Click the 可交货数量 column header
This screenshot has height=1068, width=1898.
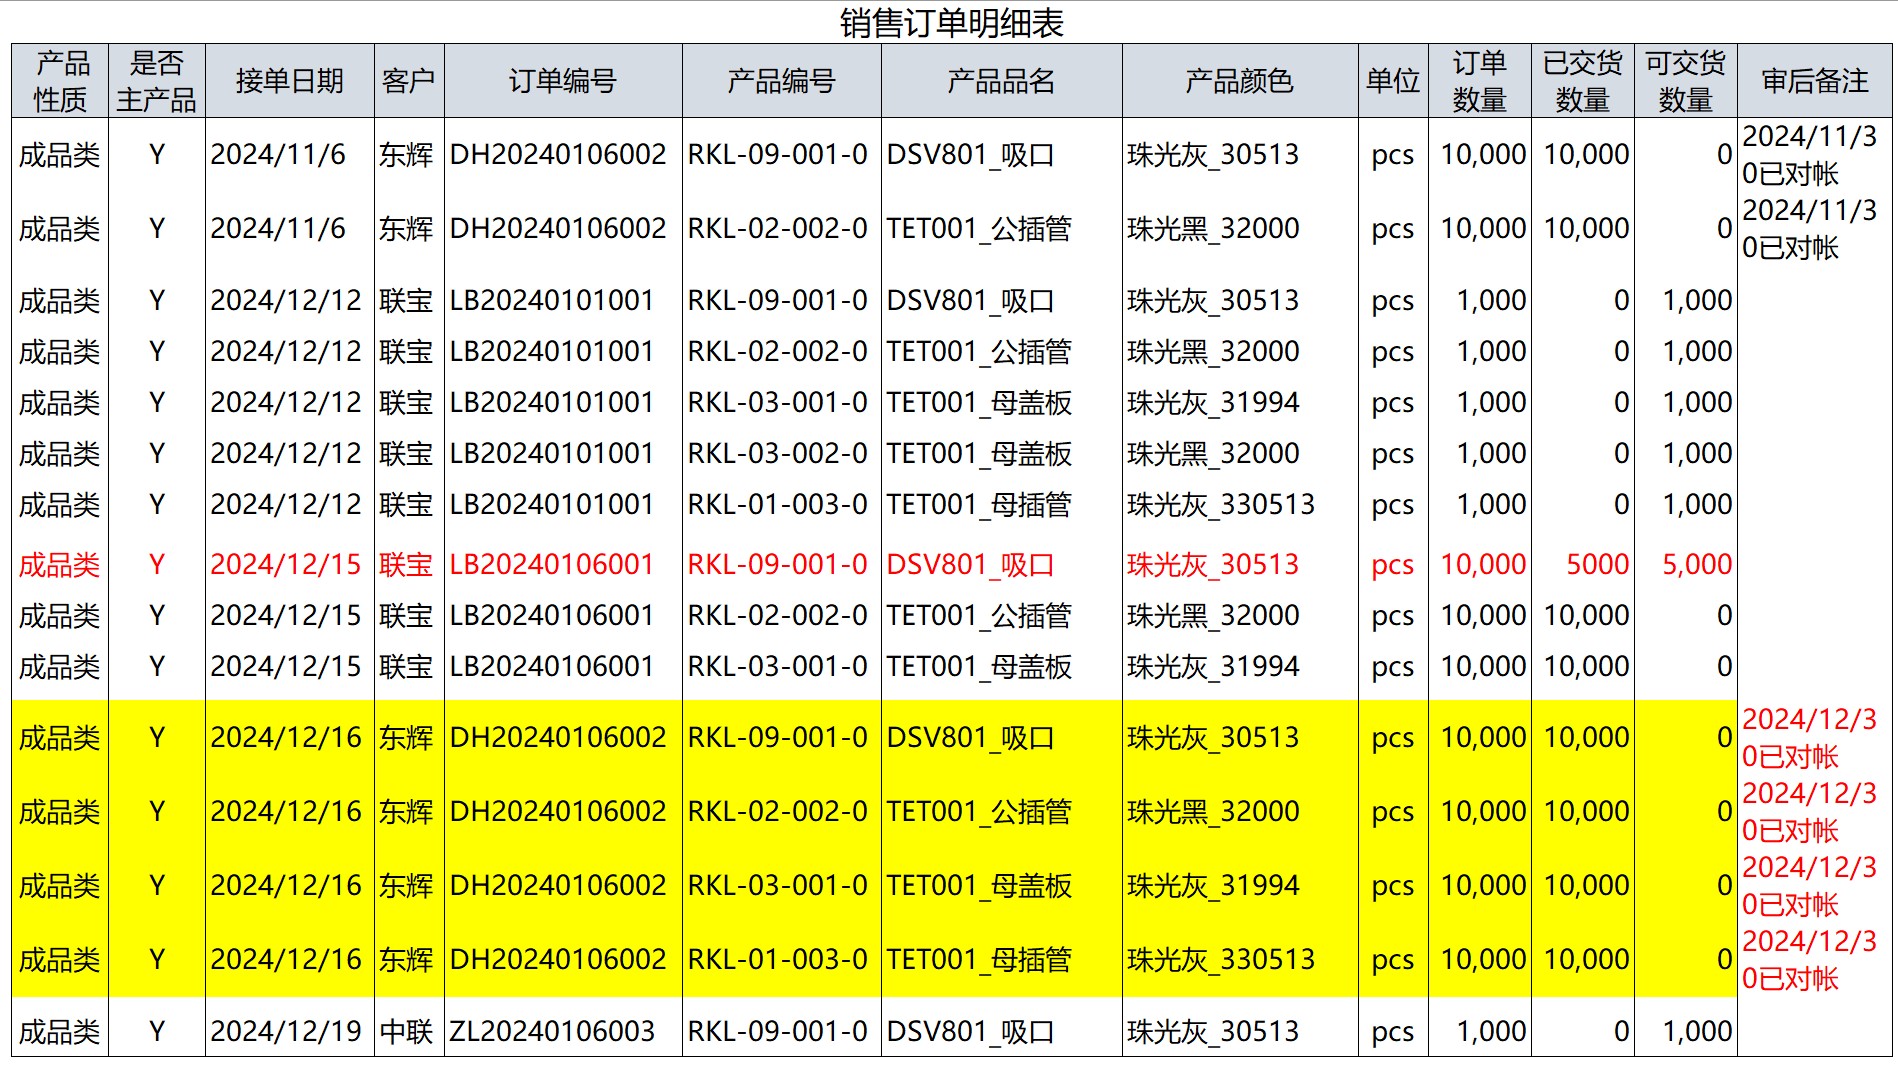pyautogui.click(x=1685, y=81)
